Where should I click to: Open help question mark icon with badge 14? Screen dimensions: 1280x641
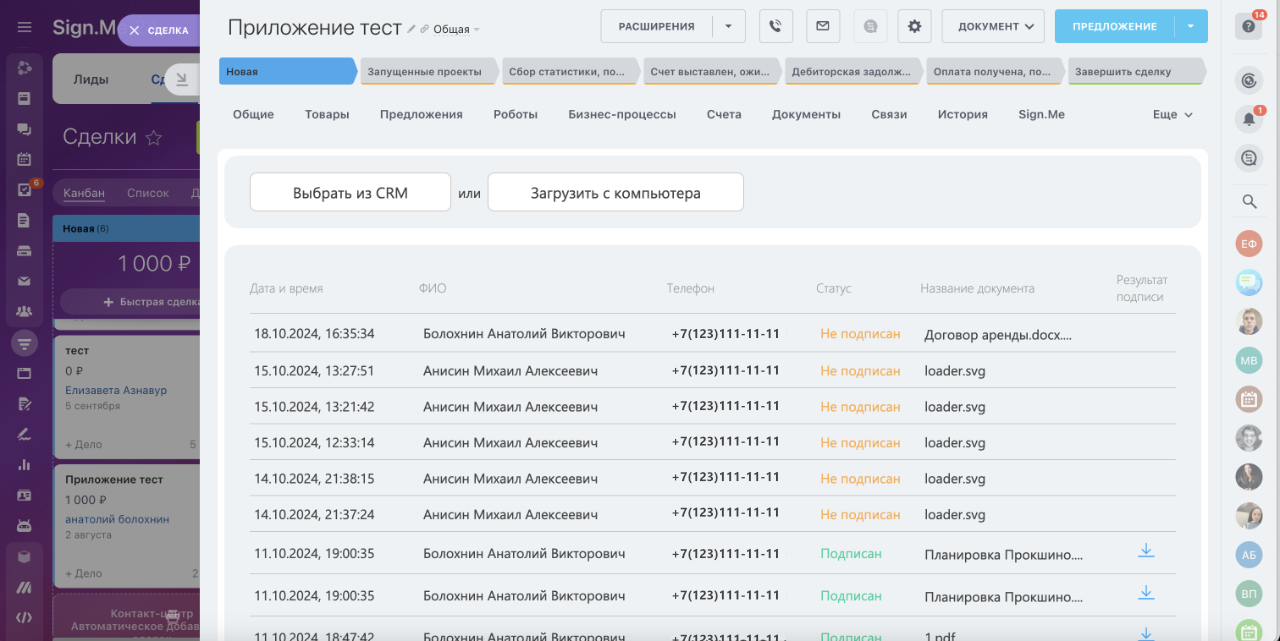(1249, 26)
